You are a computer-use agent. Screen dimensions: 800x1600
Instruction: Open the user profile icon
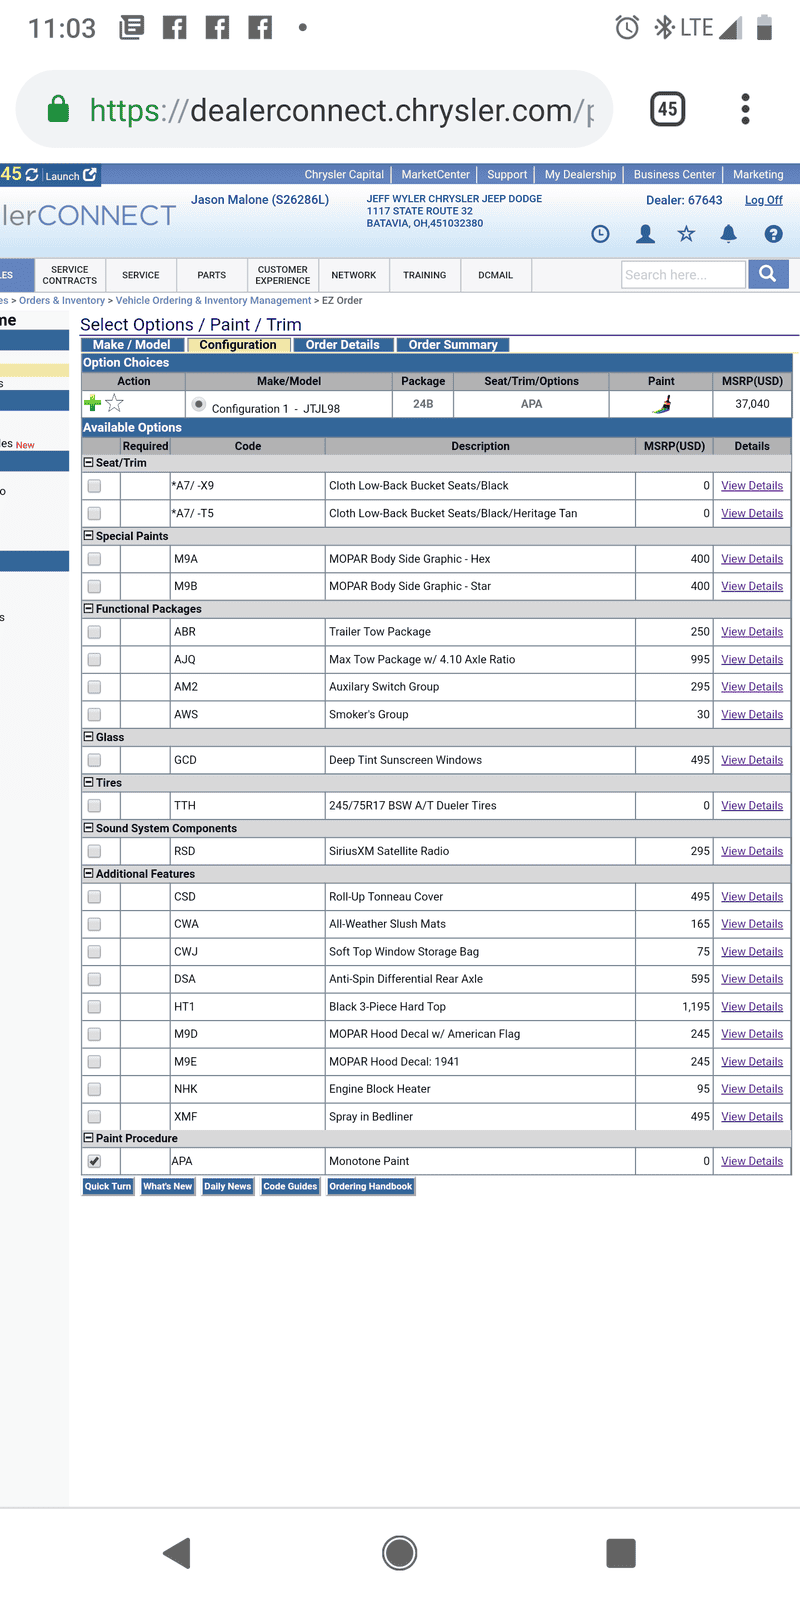point(645,234)
